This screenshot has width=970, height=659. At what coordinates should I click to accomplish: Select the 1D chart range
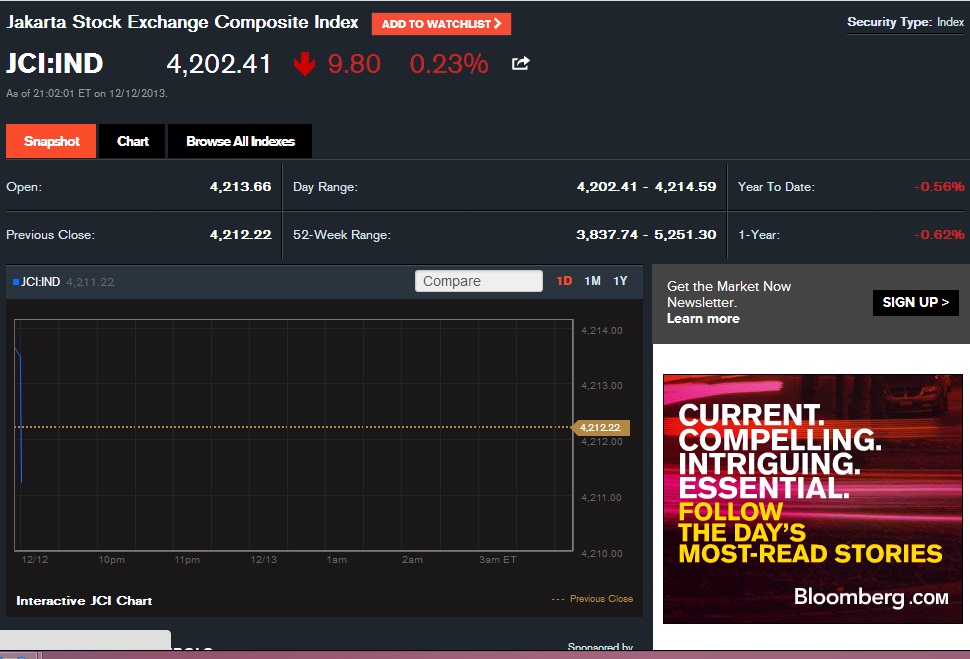[x=564, y=281]
